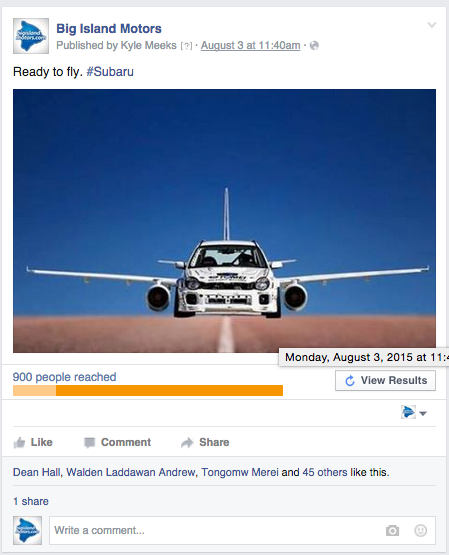This screenshot has height=555, width=449.
Task: View the 1 share link
Action: [31, 501]
